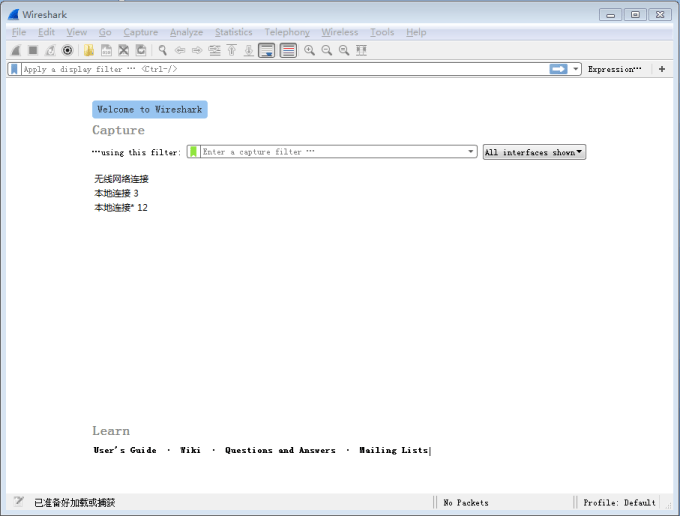680x516 pixels.
Task: Apply display filter arrow button
Action: [x=558, y=69]
